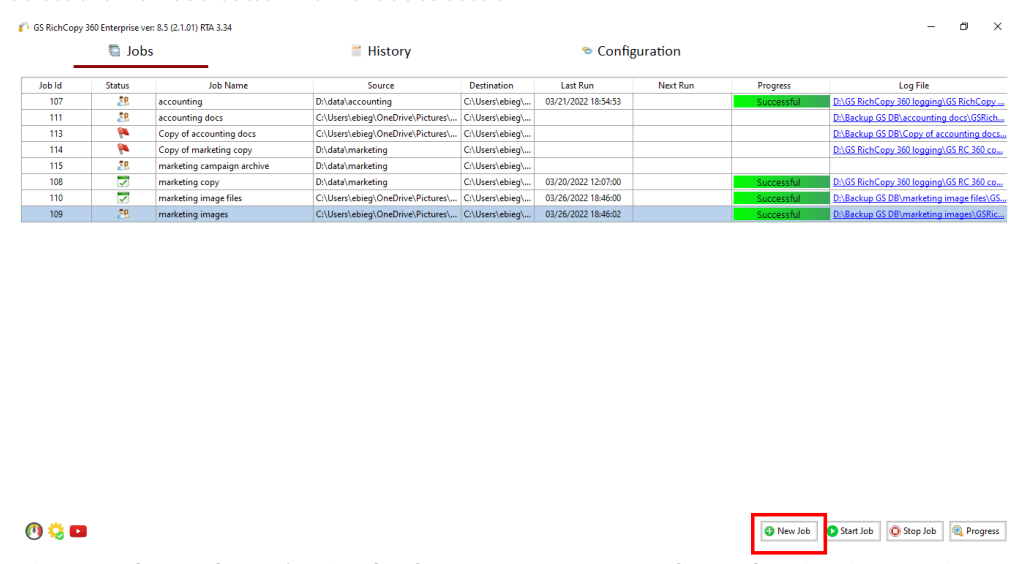1027x564 pixels.
Task: Switch to the History tab
Action: coord(381,51)
